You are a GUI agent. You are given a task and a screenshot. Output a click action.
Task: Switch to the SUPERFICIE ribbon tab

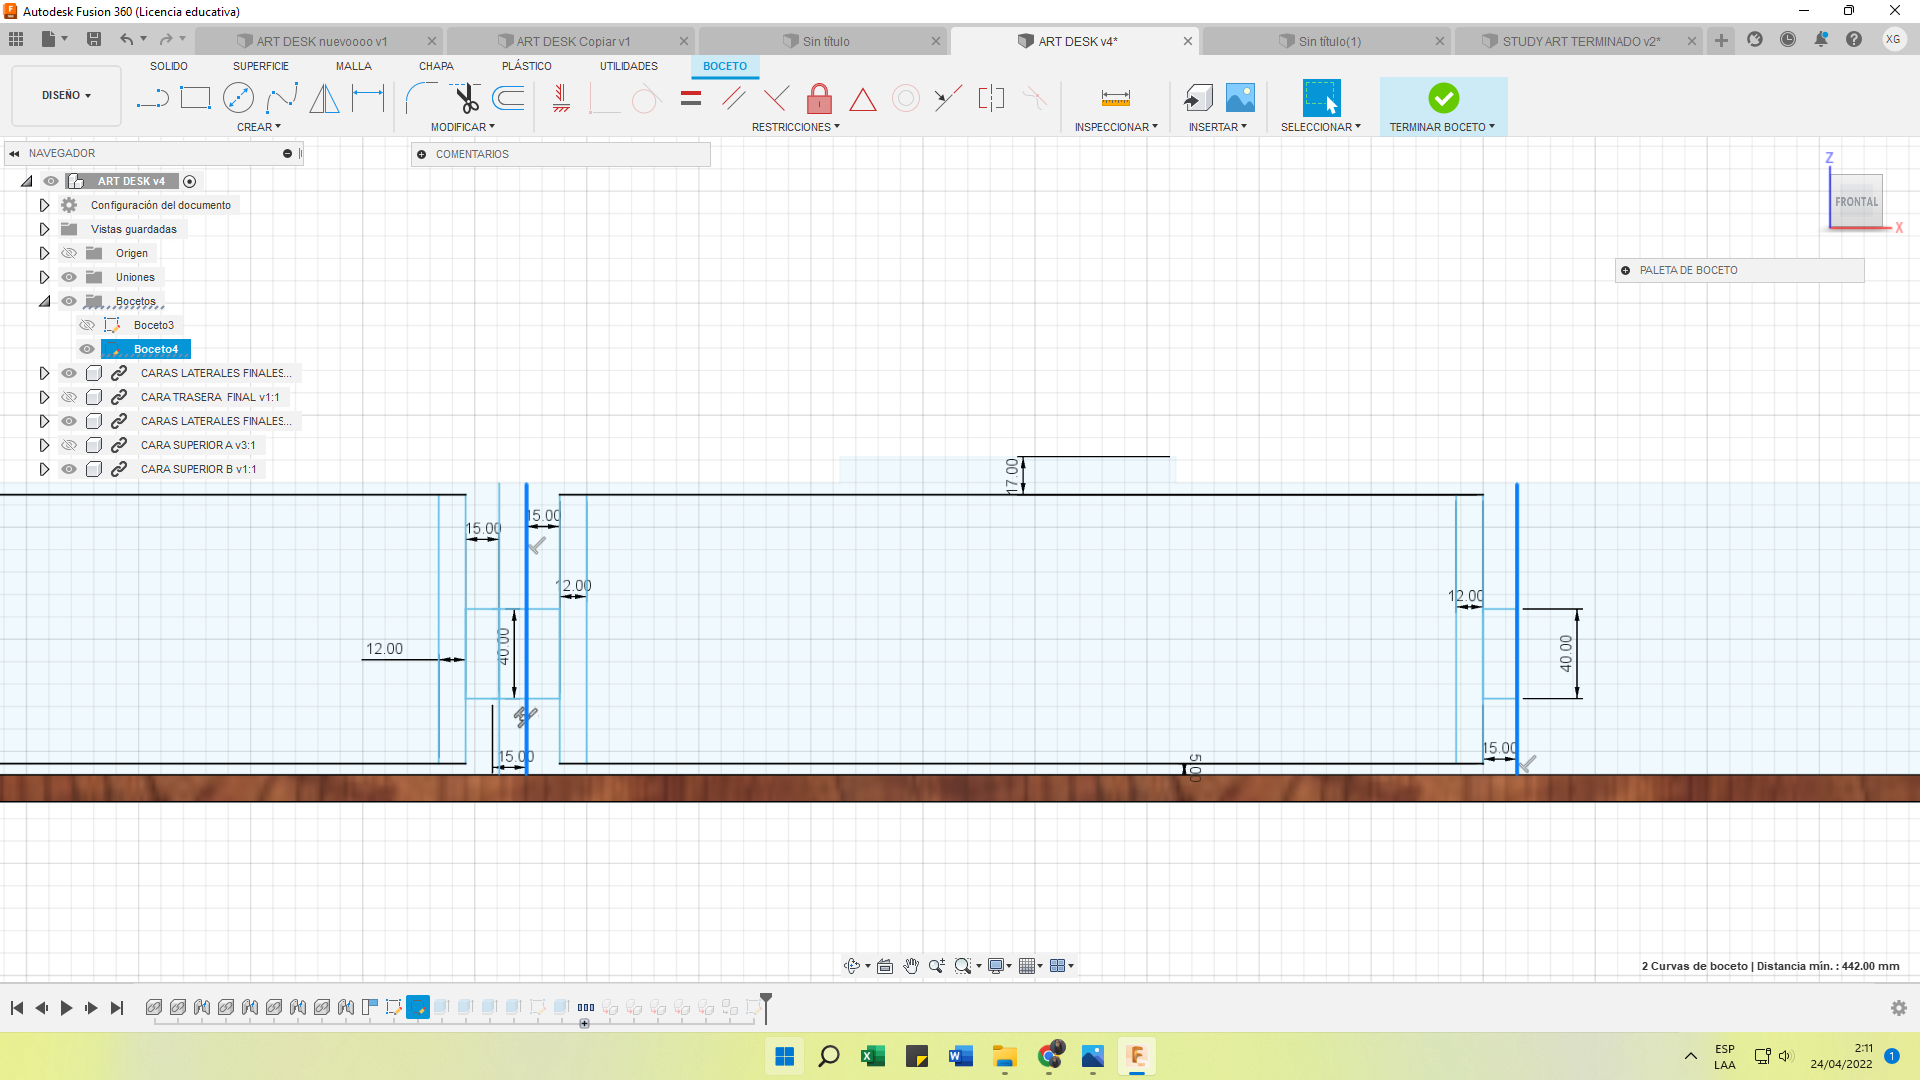260,66
